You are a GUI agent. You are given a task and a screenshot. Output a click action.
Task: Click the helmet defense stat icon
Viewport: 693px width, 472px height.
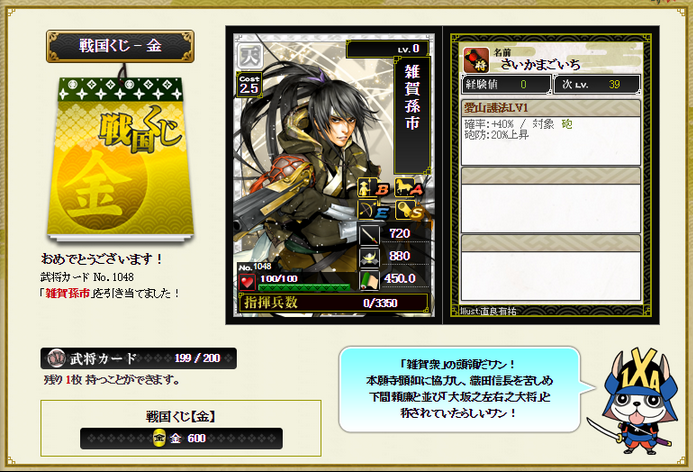pos(369,257)
